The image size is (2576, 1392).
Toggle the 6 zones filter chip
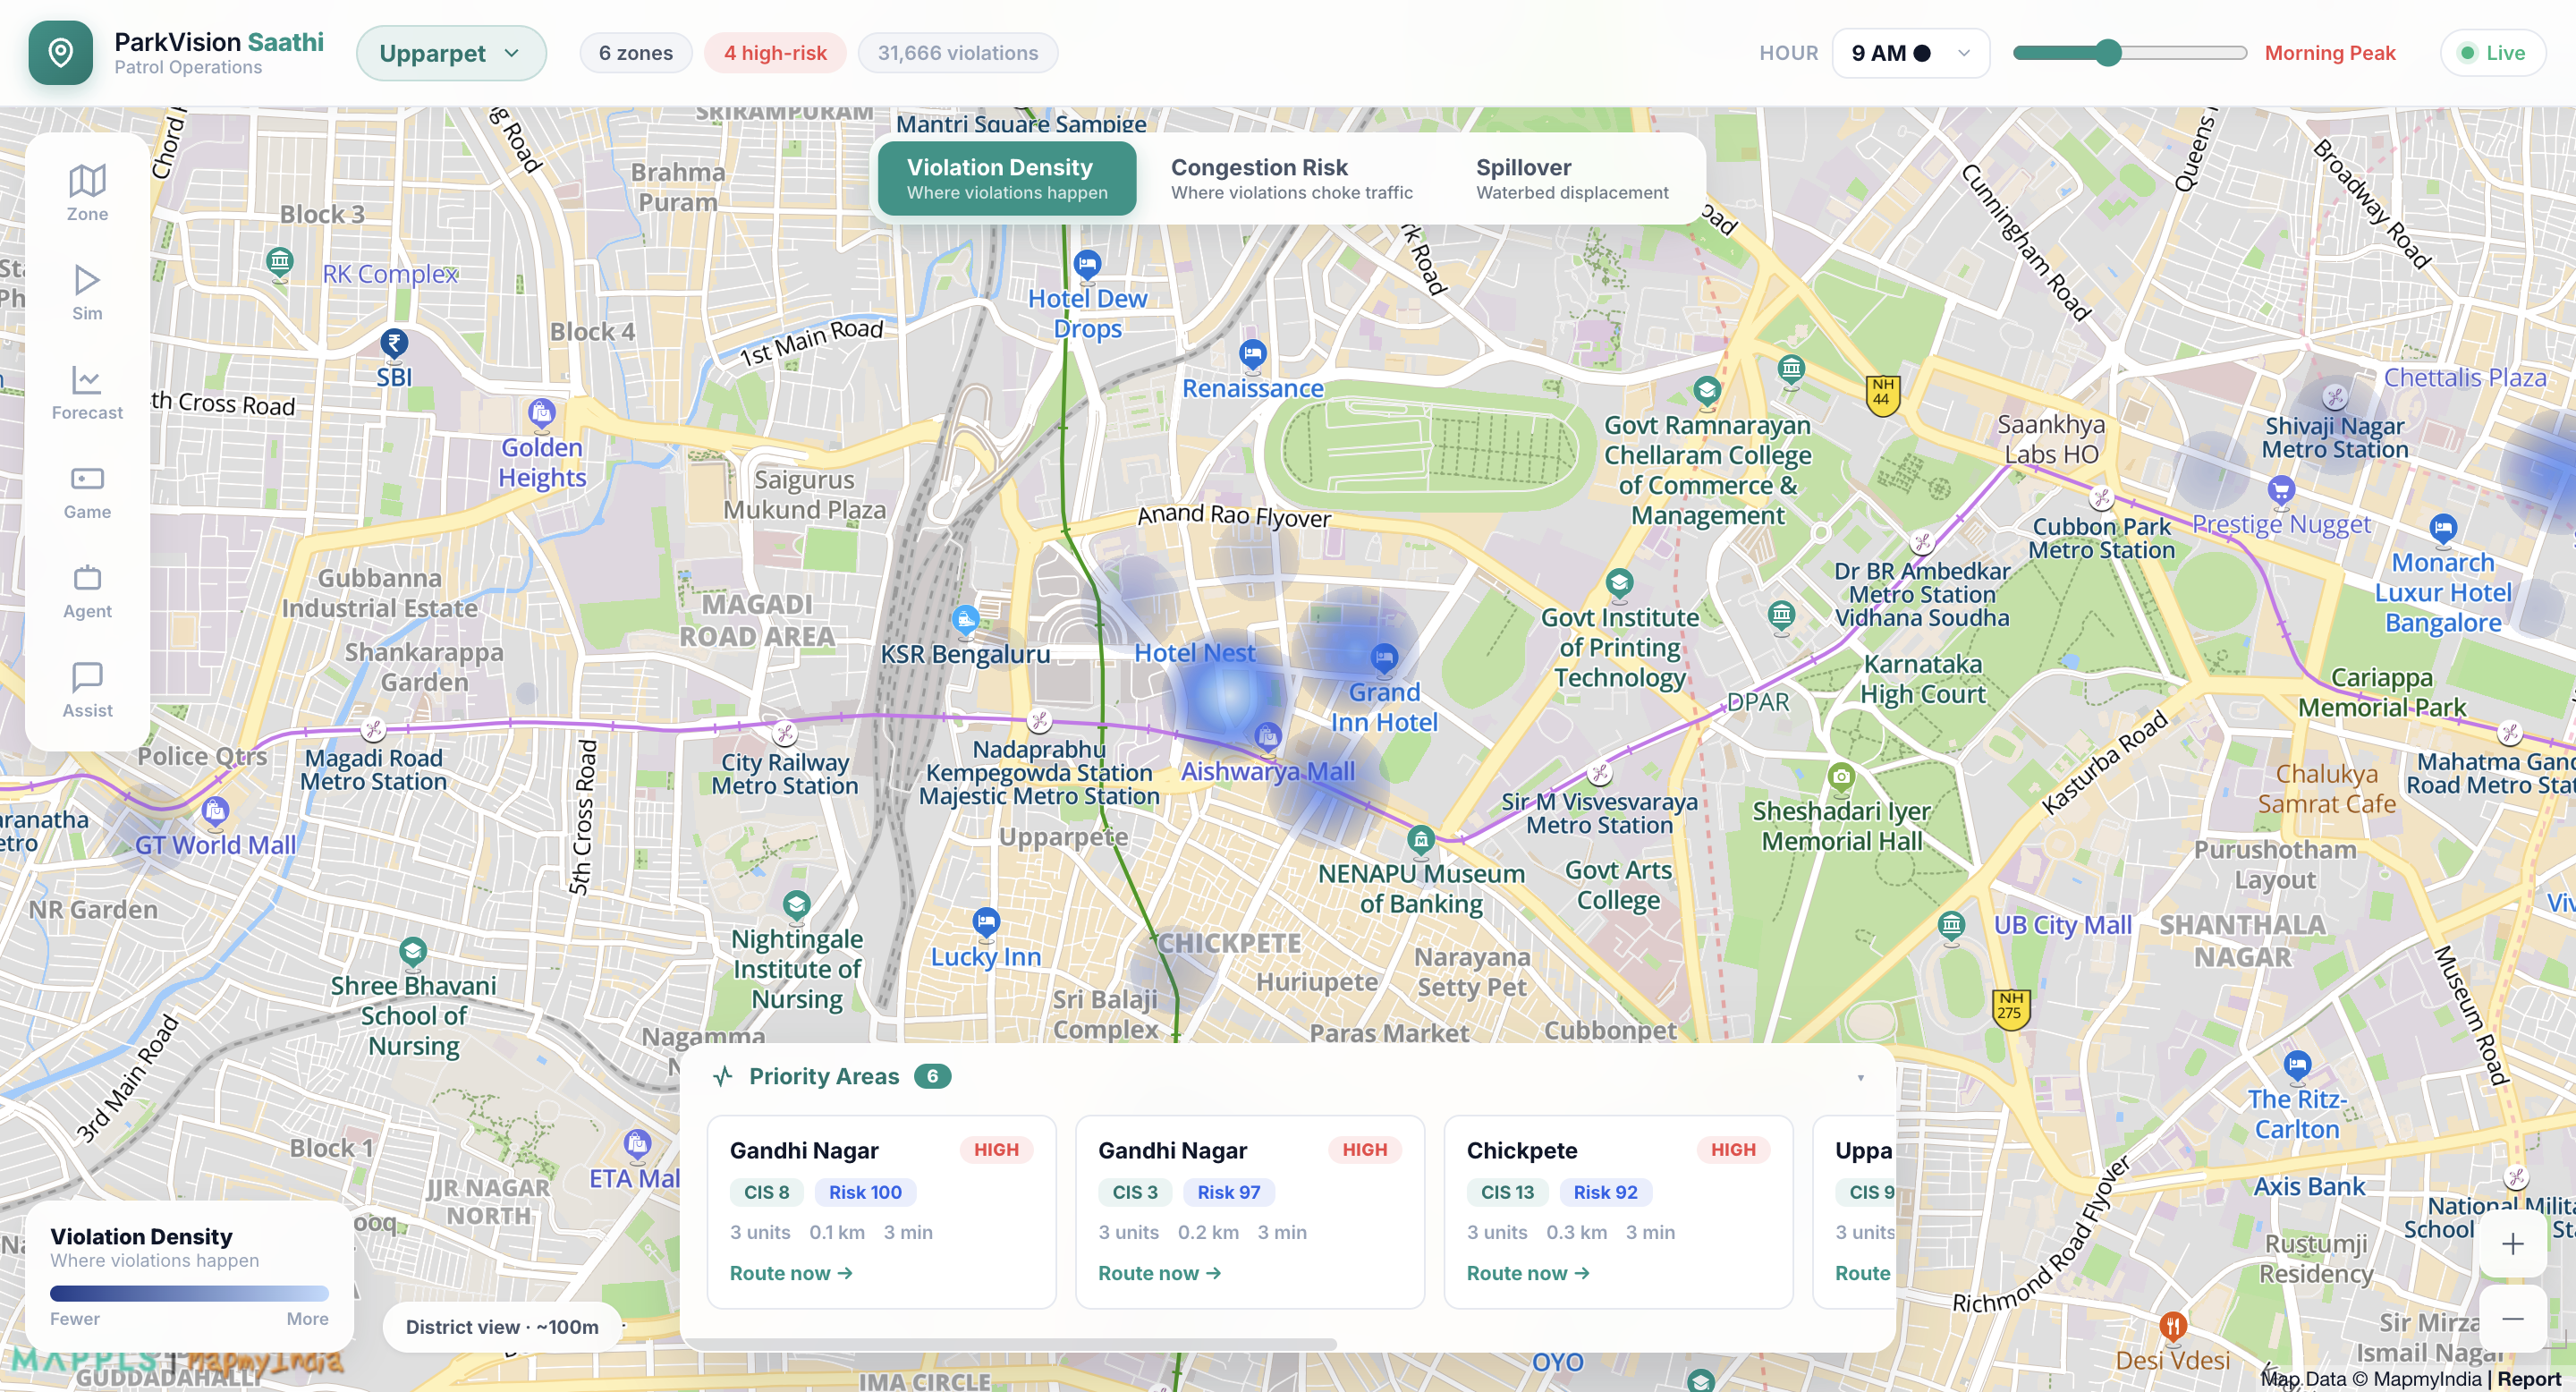(x=636, y=53)
